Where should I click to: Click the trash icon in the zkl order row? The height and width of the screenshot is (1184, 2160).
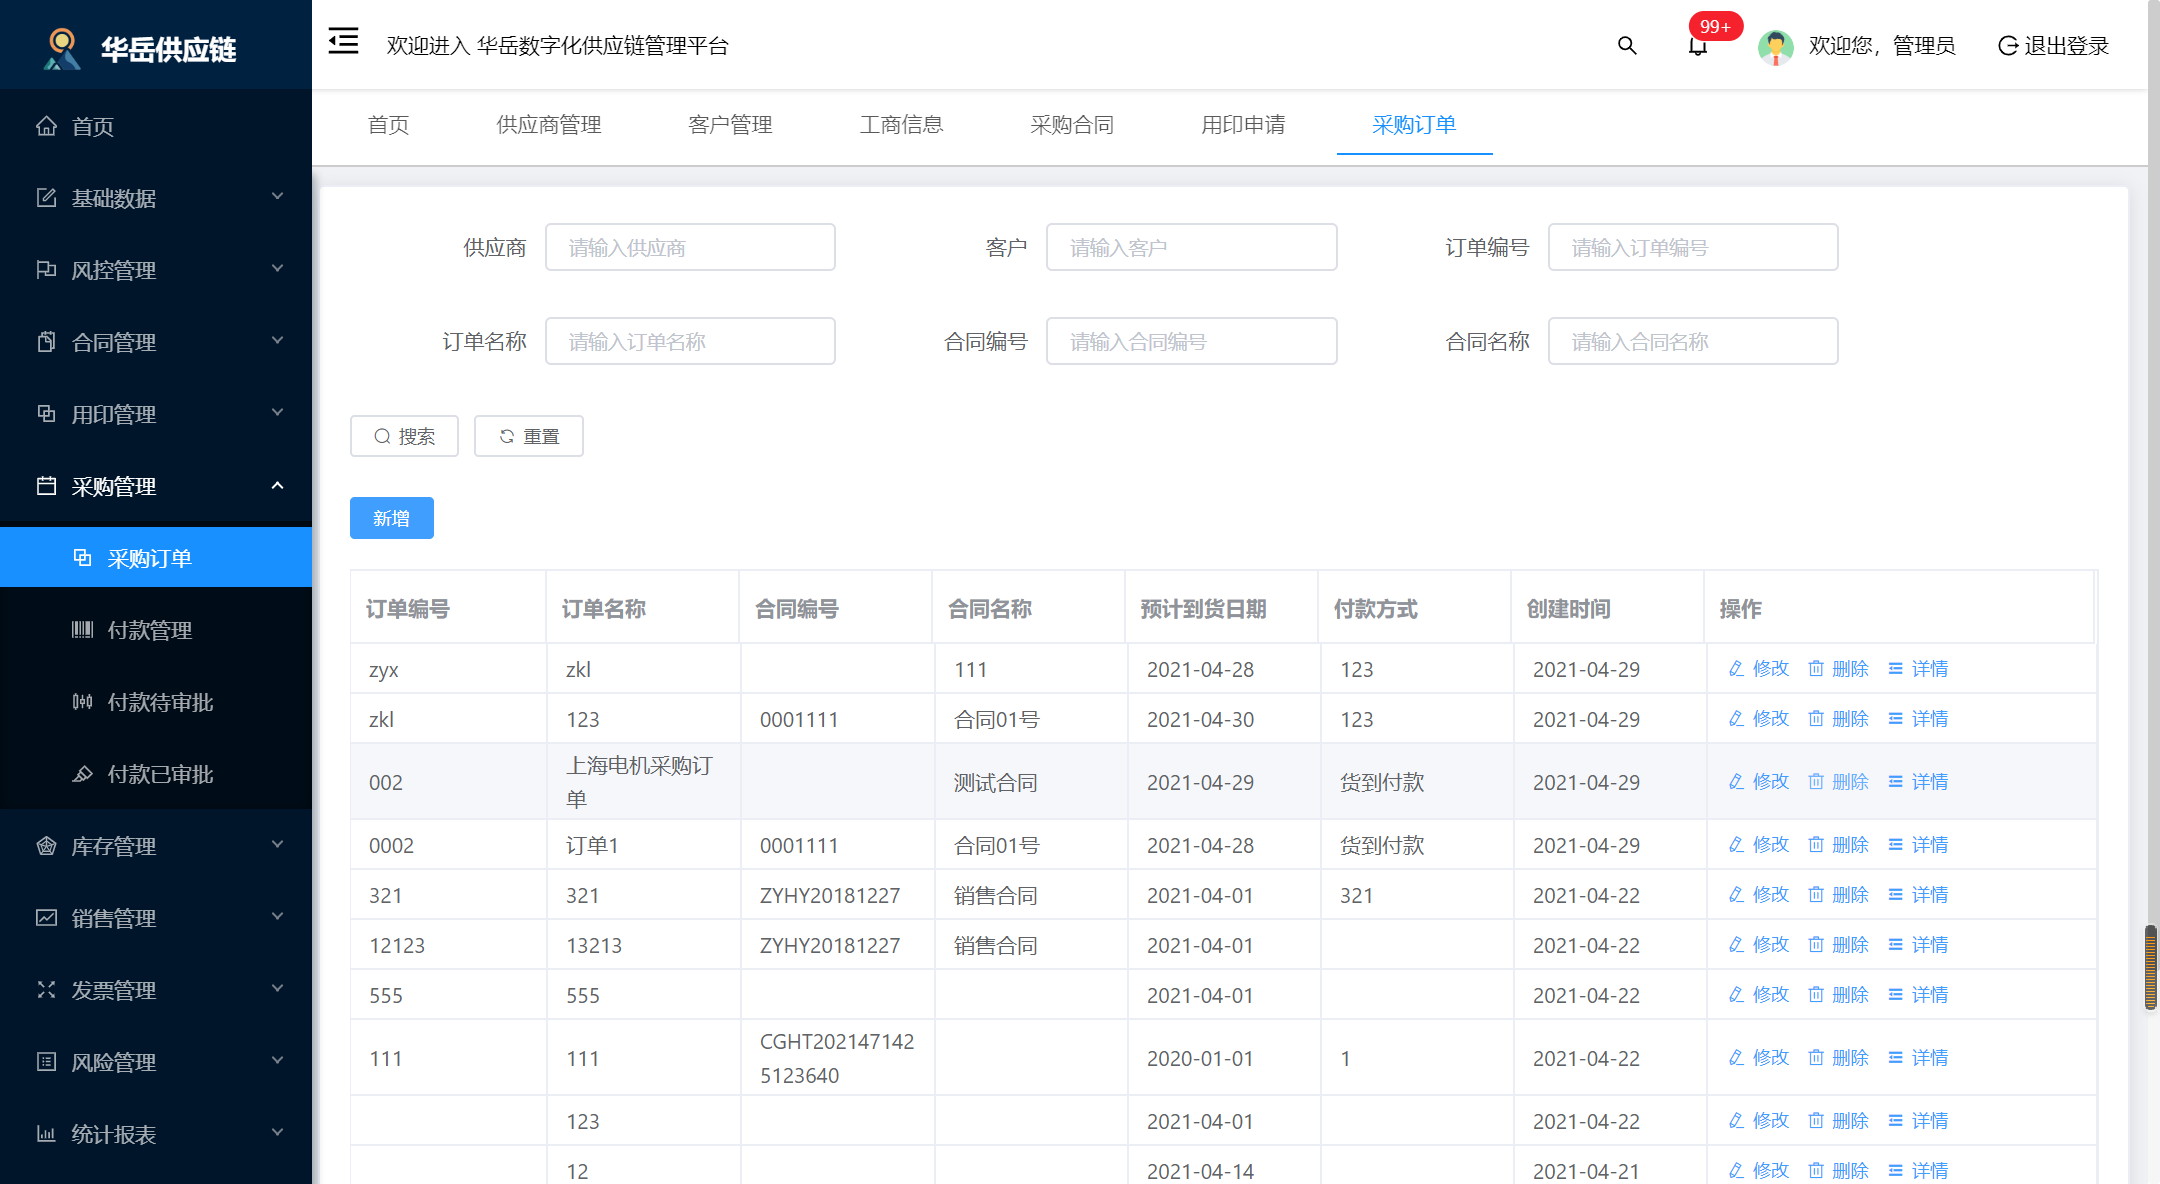point(1816,719)
